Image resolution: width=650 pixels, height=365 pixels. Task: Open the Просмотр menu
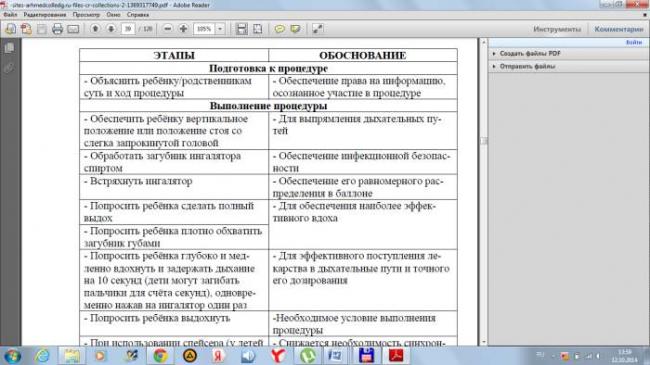(86, 15)
